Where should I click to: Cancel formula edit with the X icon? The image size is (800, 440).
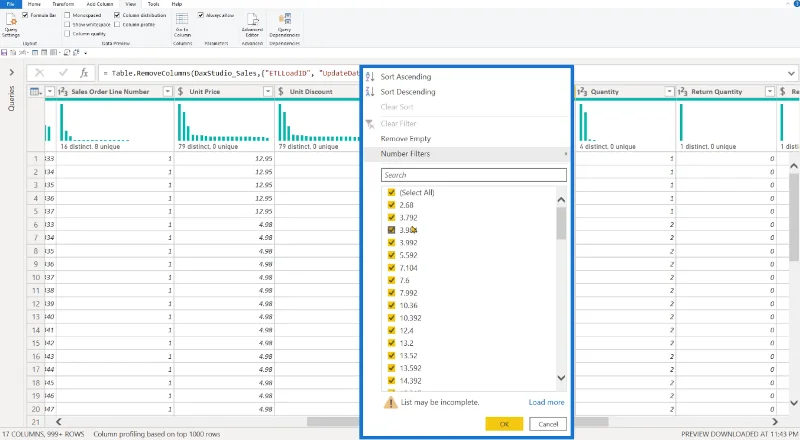pos(39,73)
